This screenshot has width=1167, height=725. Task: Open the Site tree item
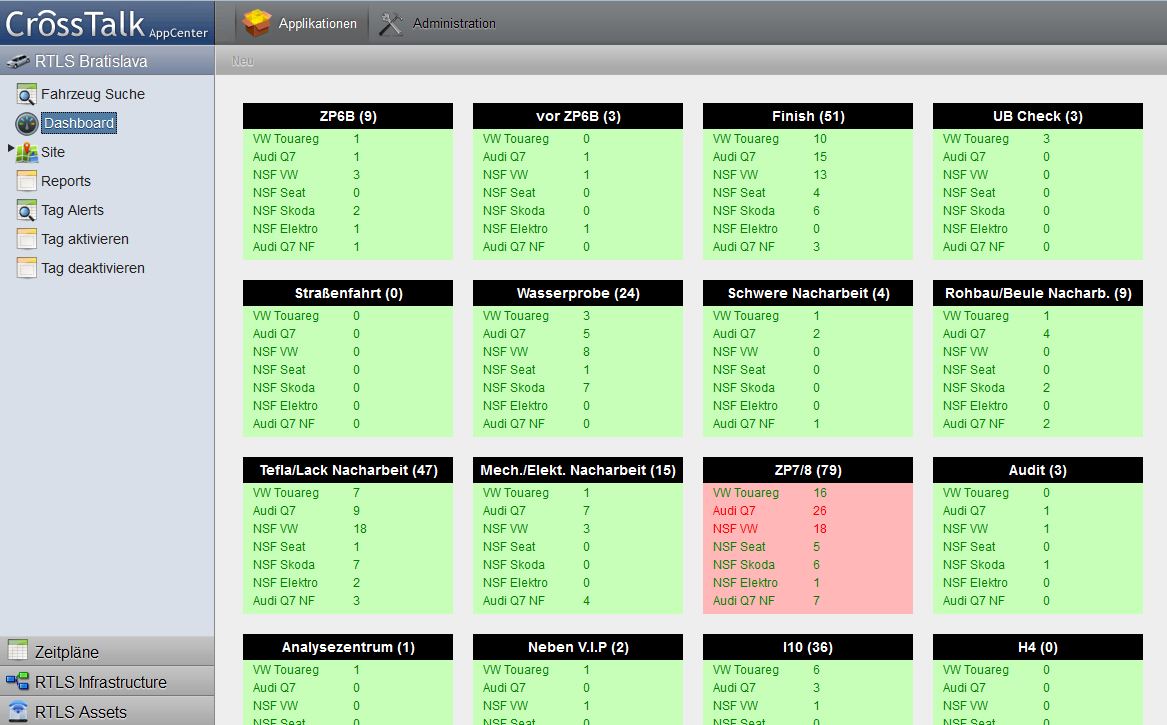(x=53, y=153)
